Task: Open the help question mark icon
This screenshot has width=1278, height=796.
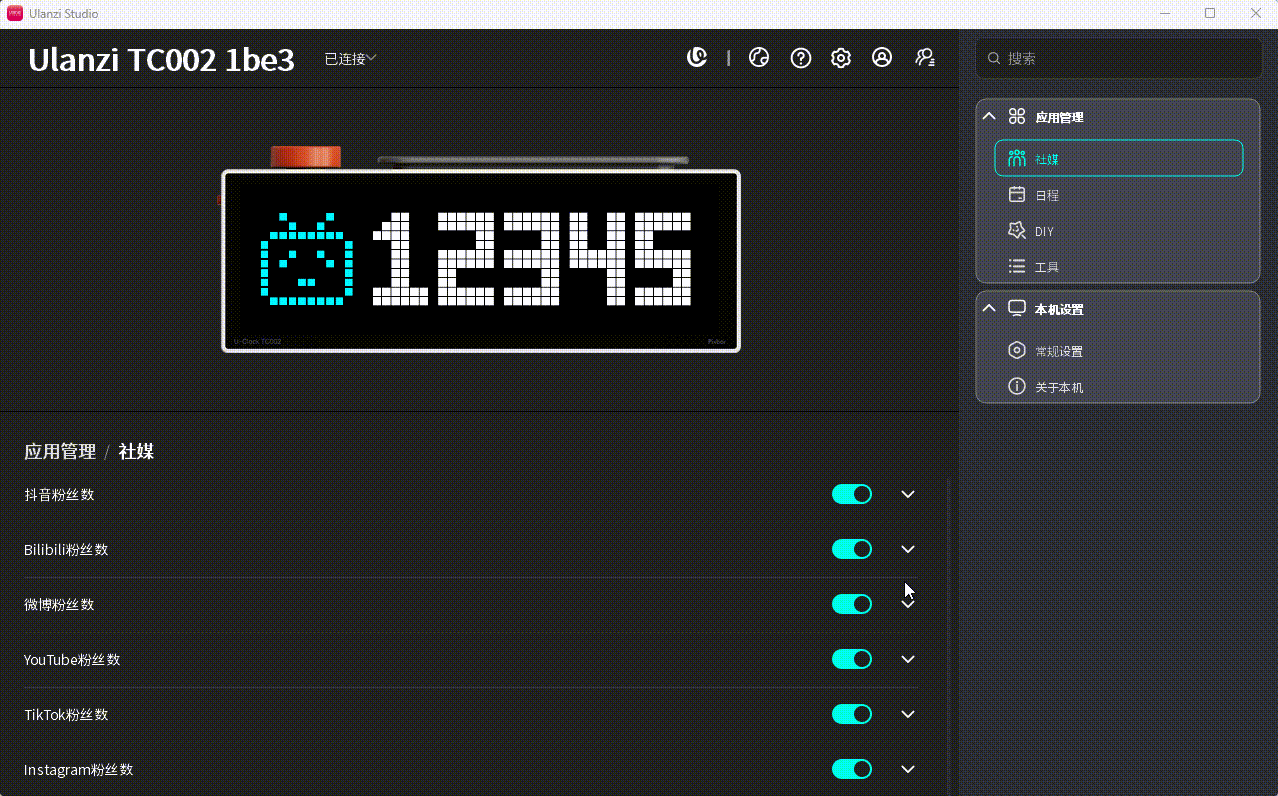Action: pyautogui.click(x=800, y=58)
